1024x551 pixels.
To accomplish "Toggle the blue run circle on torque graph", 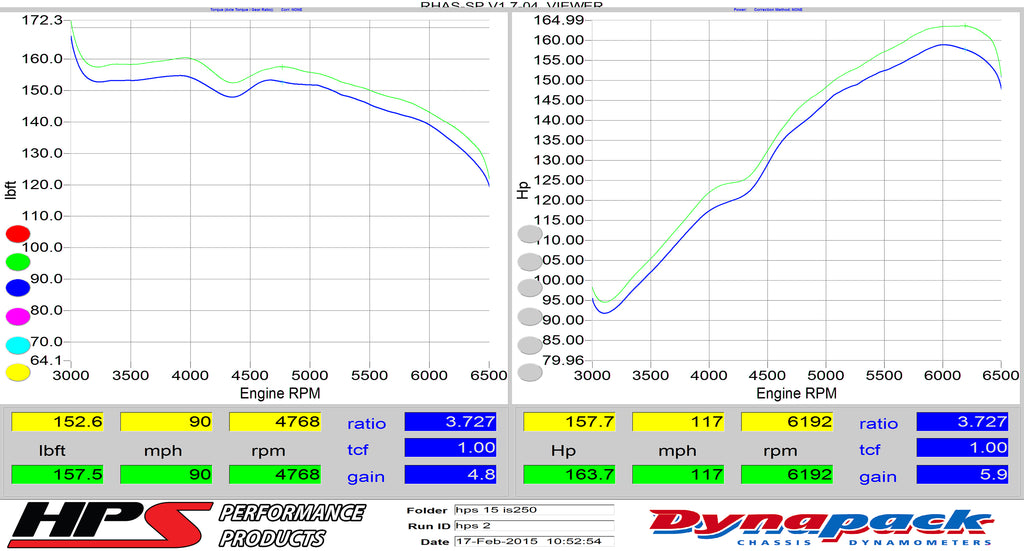I will coord(18,289).
